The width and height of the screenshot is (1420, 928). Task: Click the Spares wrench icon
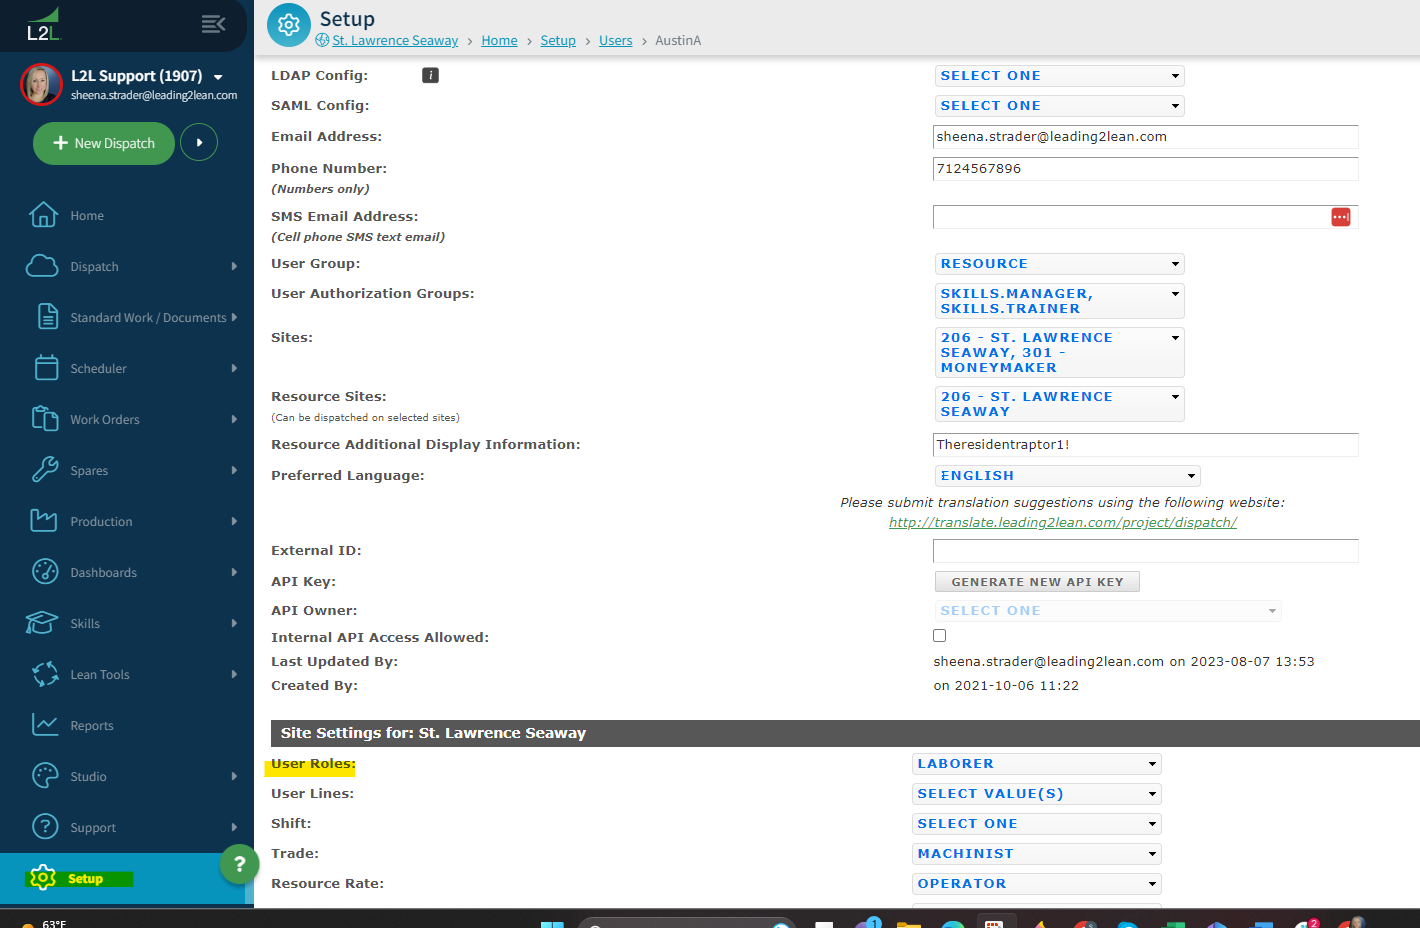[45, 470]
